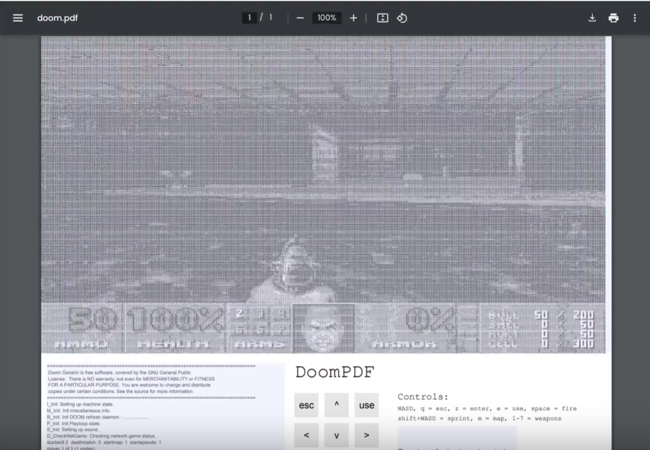Toggle fit to page icon

pyautogui.click(x=382, y=18)
